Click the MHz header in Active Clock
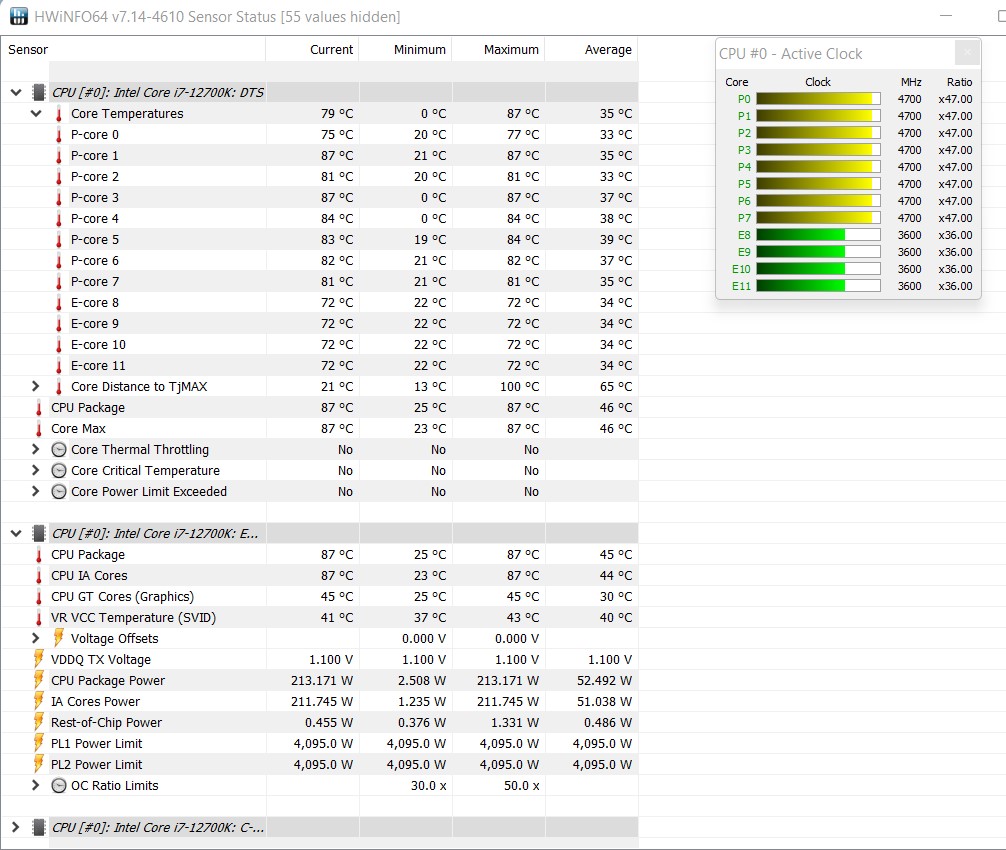 [911, 82]
